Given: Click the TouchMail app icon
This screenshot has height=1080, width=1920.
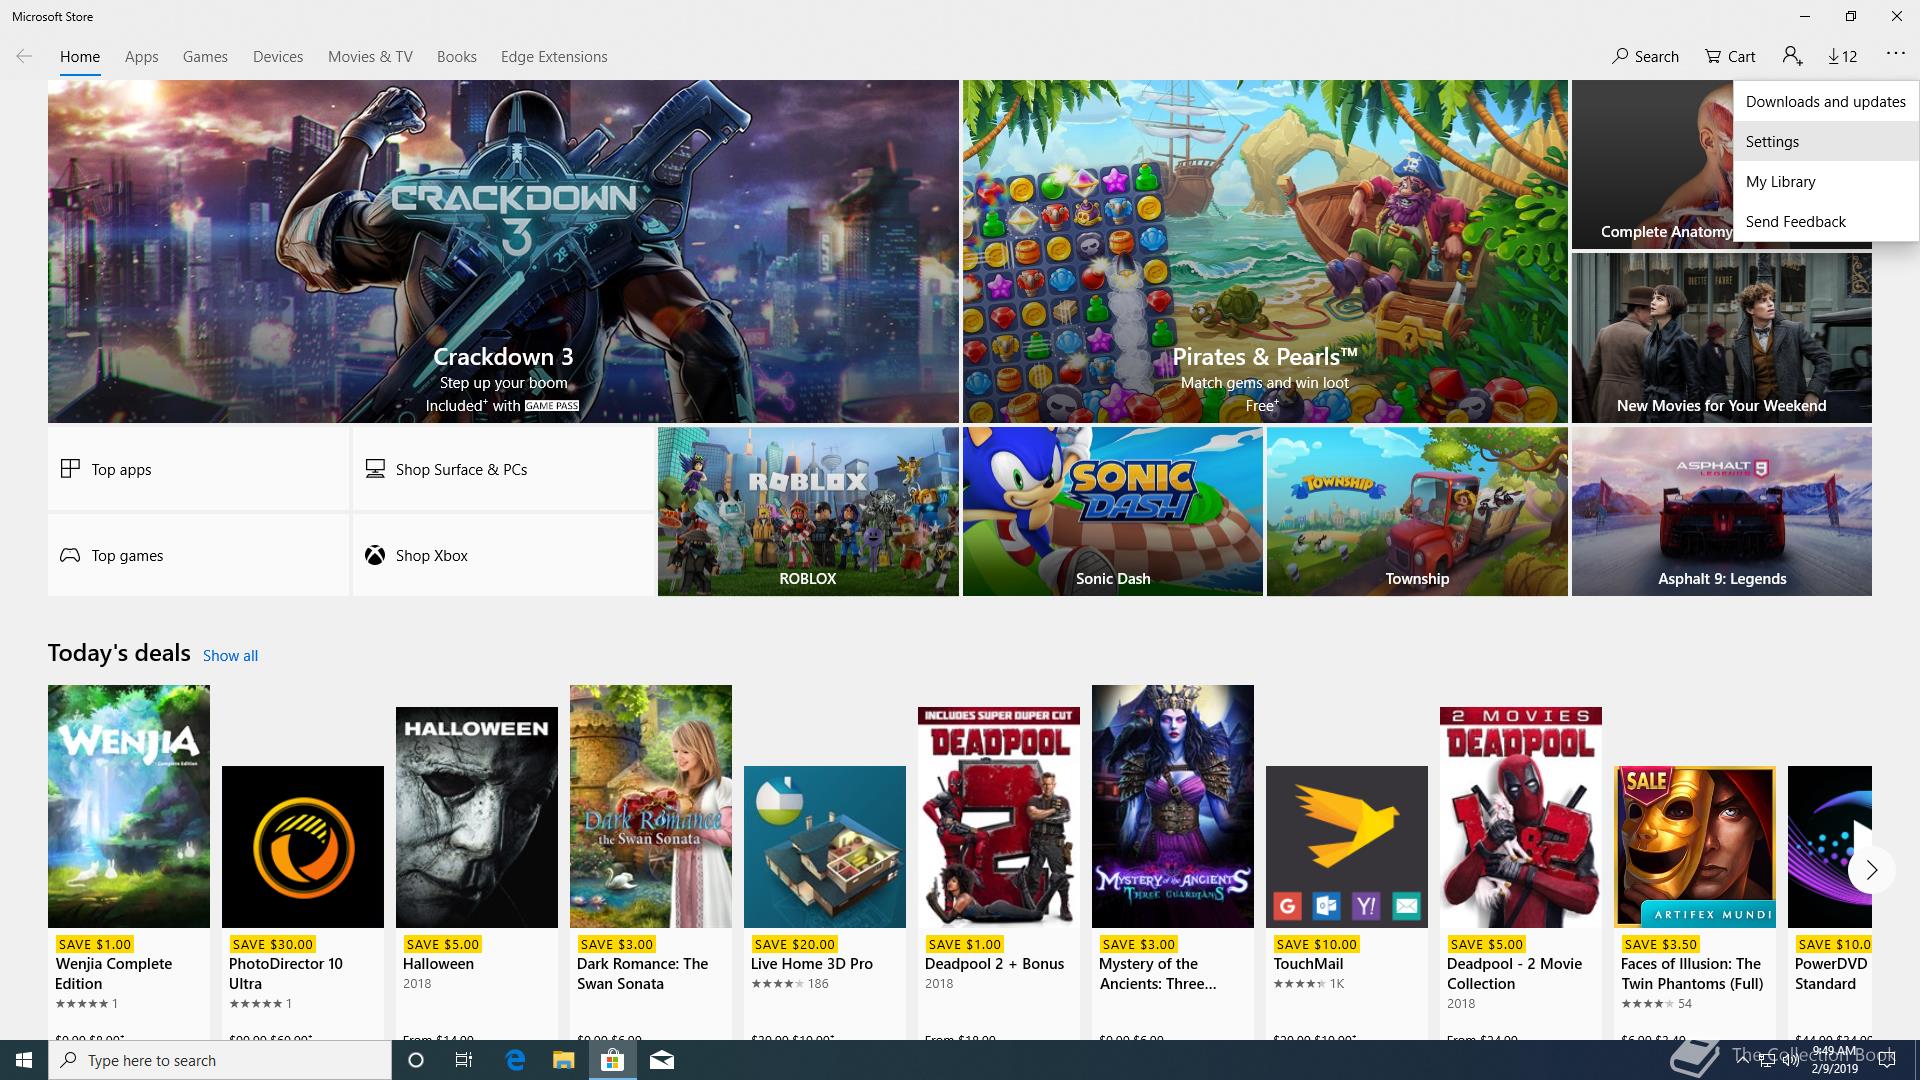Looking at the screenshot, I should 1347,847.
